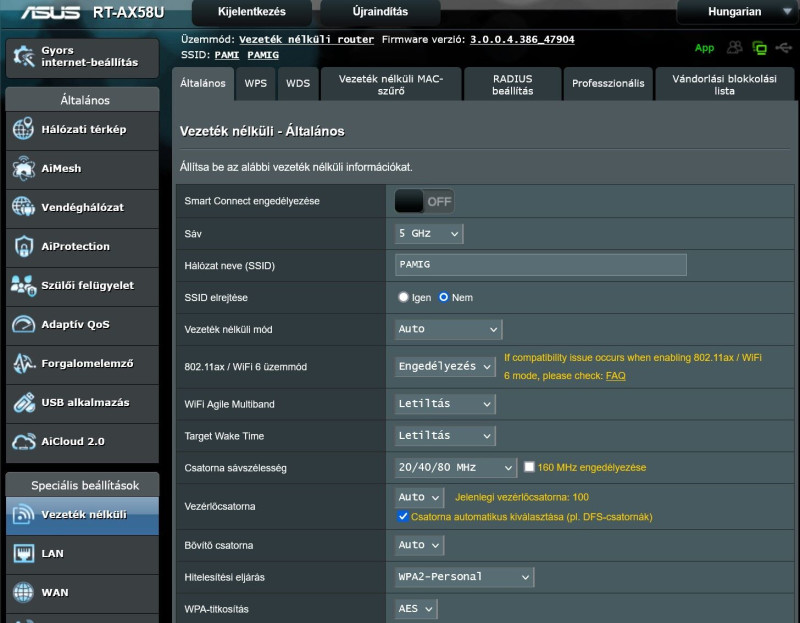
Task: Click the firmware version 3.0.0.4.386_47904 link
Action: tap(522, 39)
